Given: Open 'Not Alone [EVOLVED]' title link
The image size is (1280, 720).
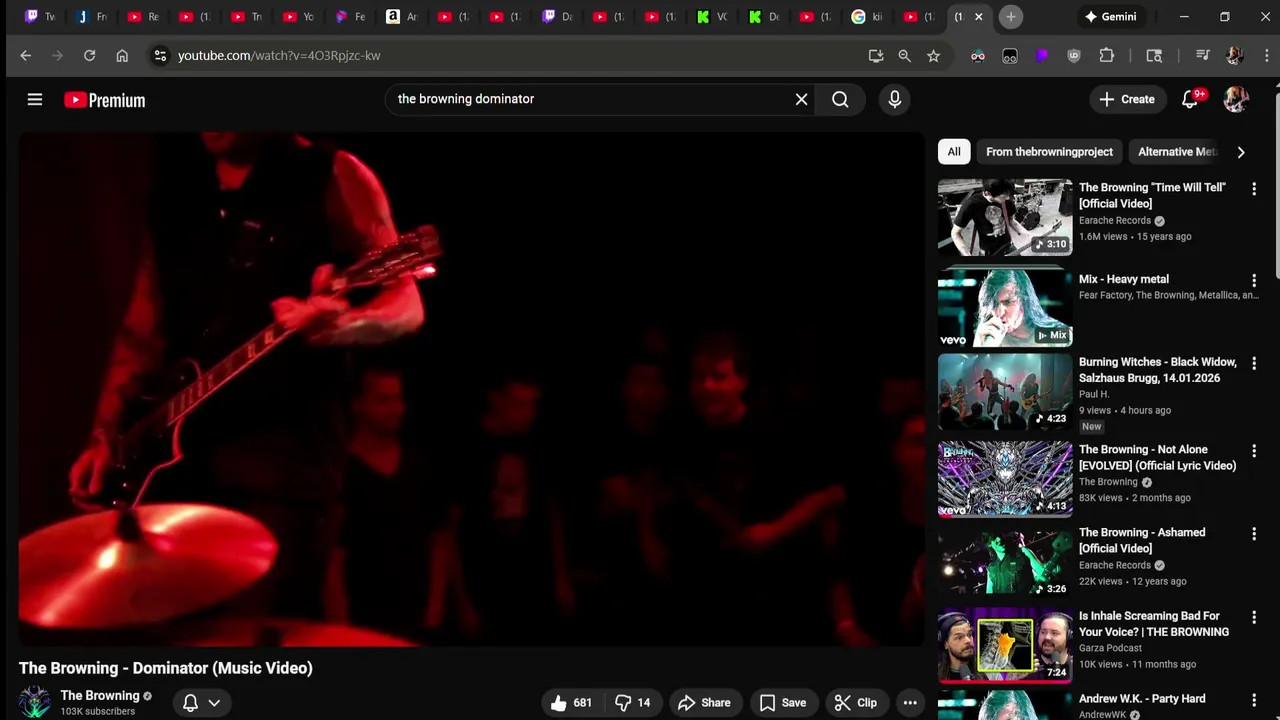Looking at the screenshot, I should (1157, 458).
